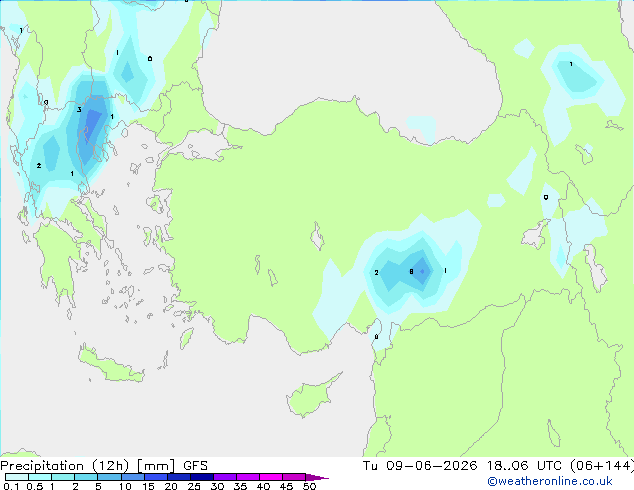634x490 pixels.
Task: Click the '2' value left of Turkey's 8
Action: click(376, 272)
